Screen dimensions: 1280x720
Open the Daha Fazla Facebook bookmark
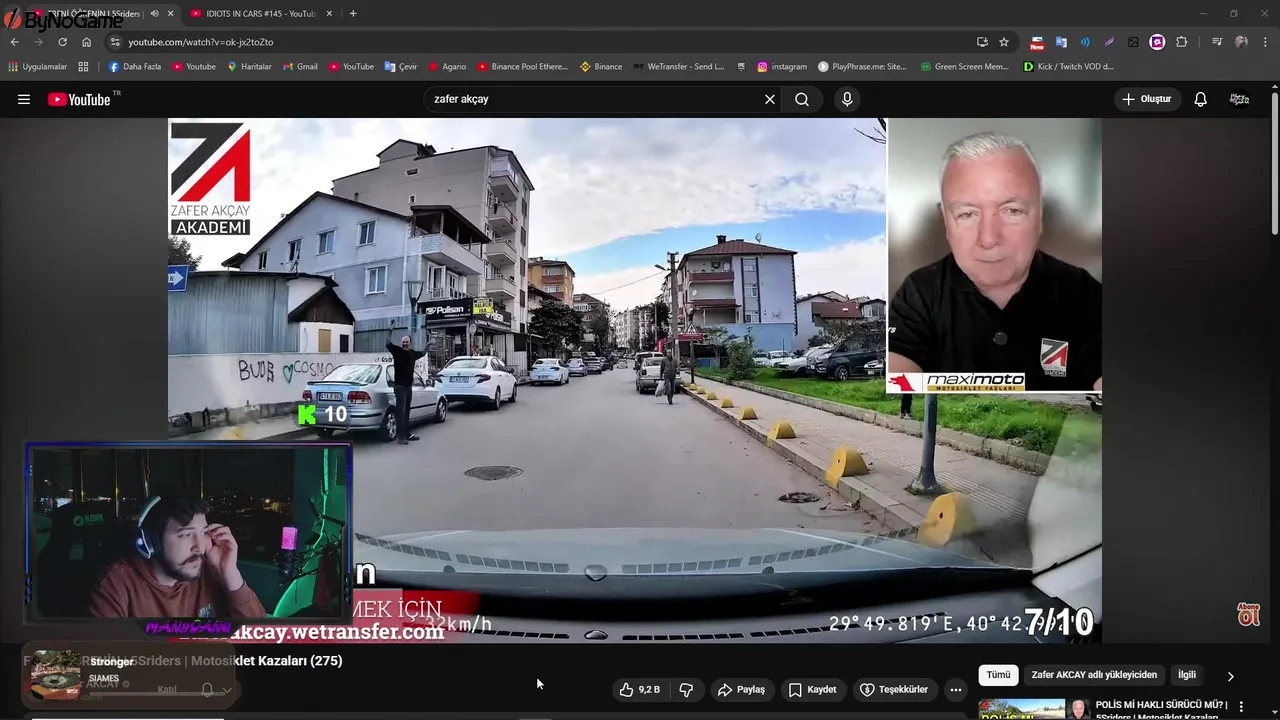[135, 67]
